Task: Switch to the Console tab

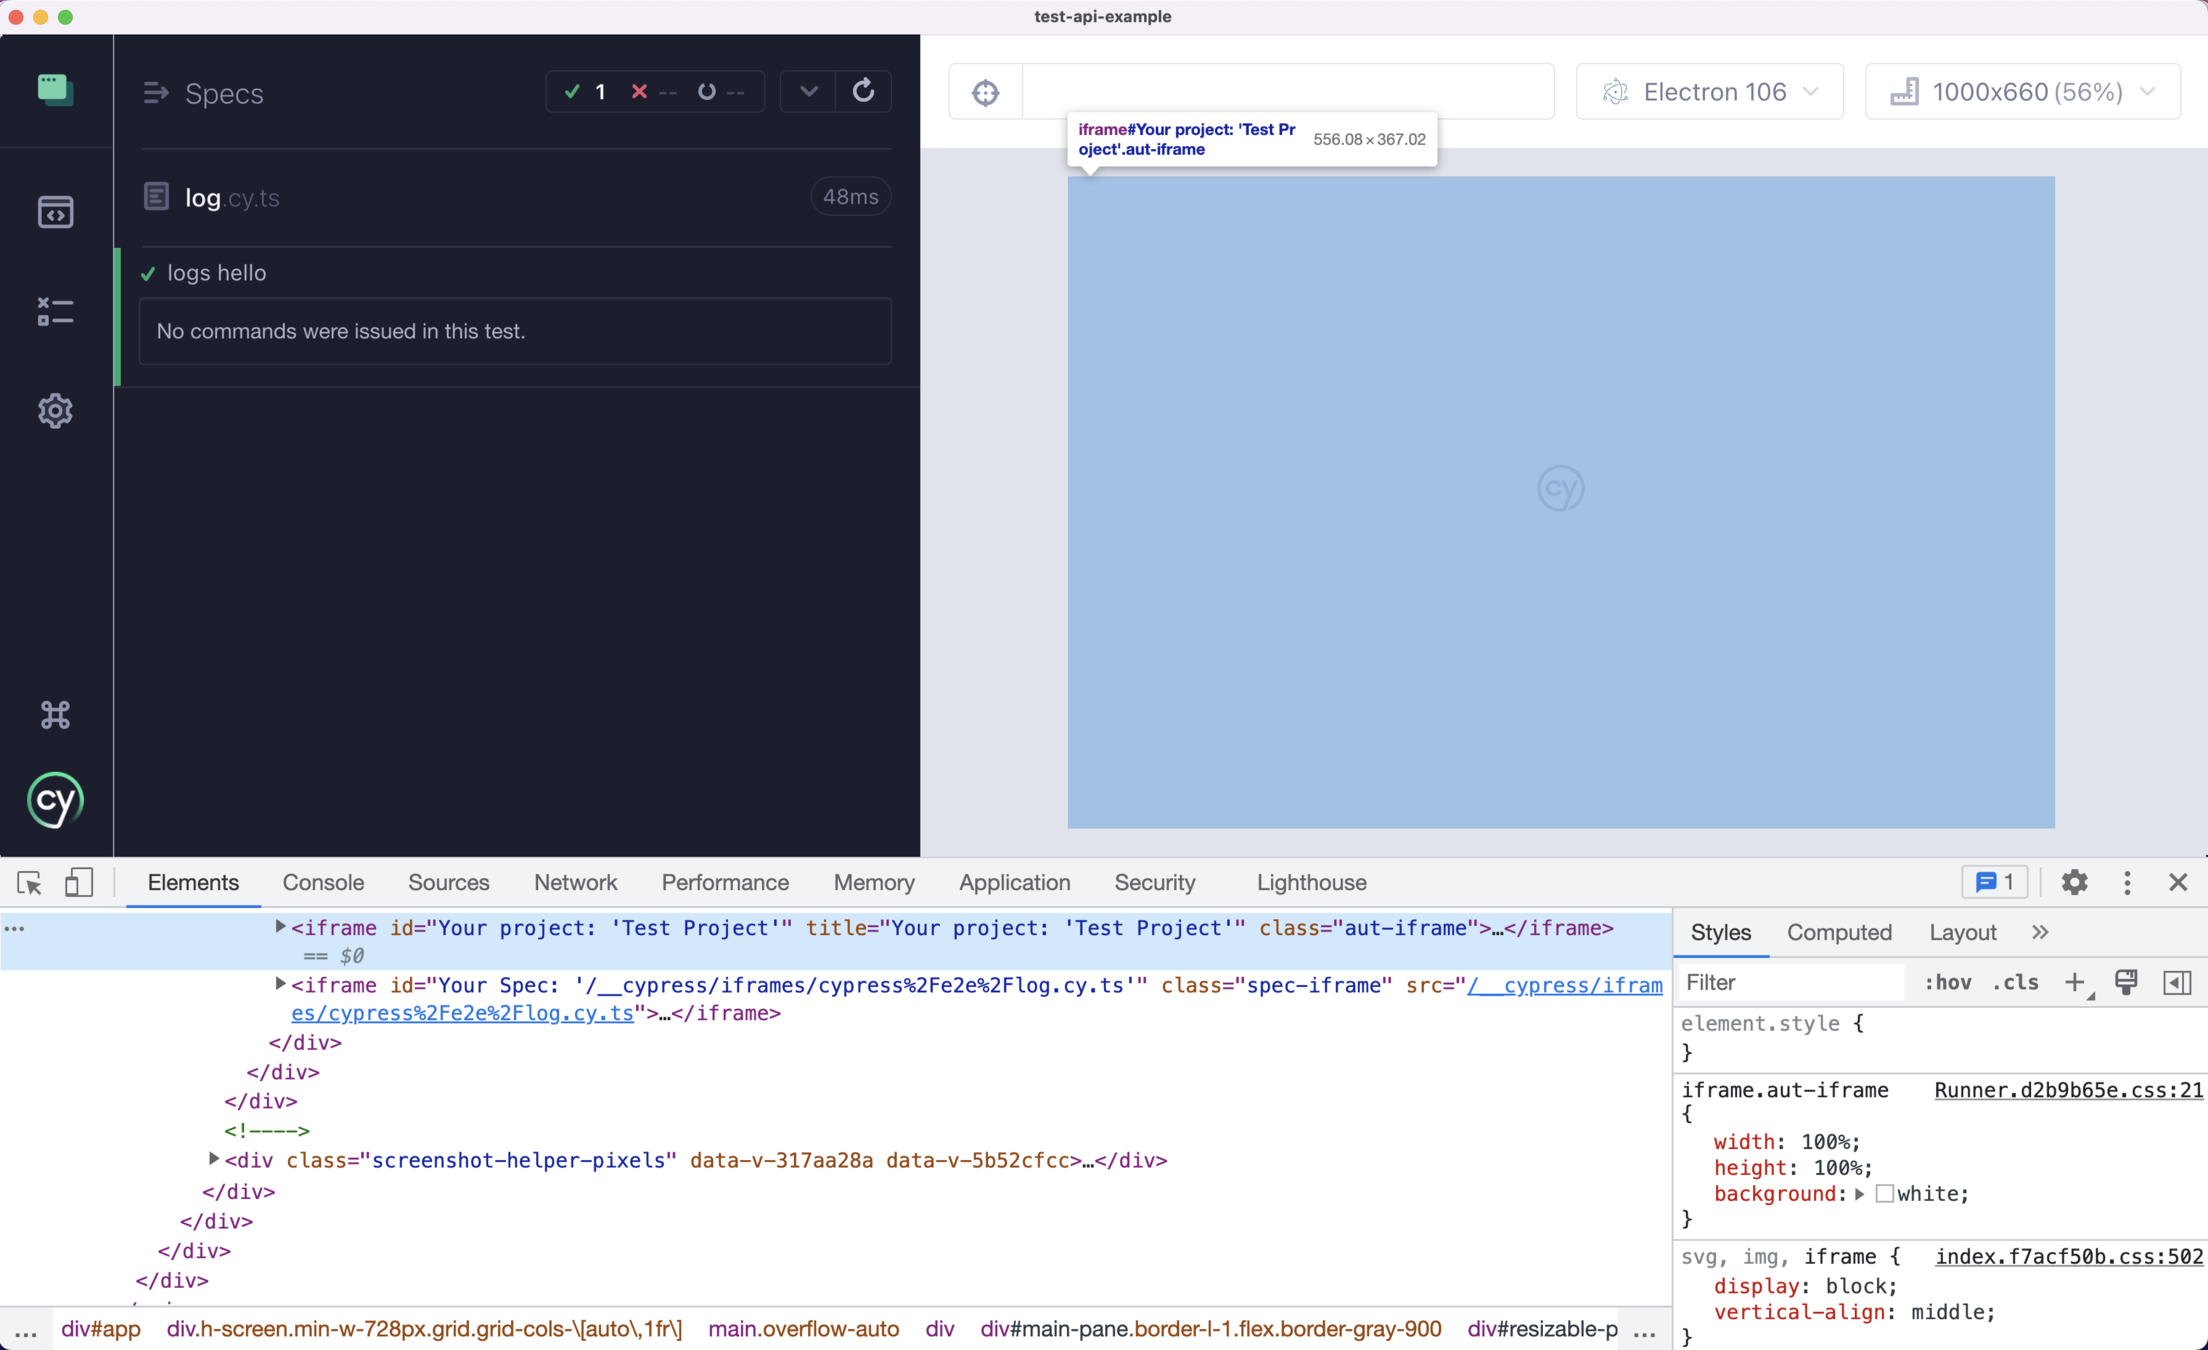Action: pos(322,883)
